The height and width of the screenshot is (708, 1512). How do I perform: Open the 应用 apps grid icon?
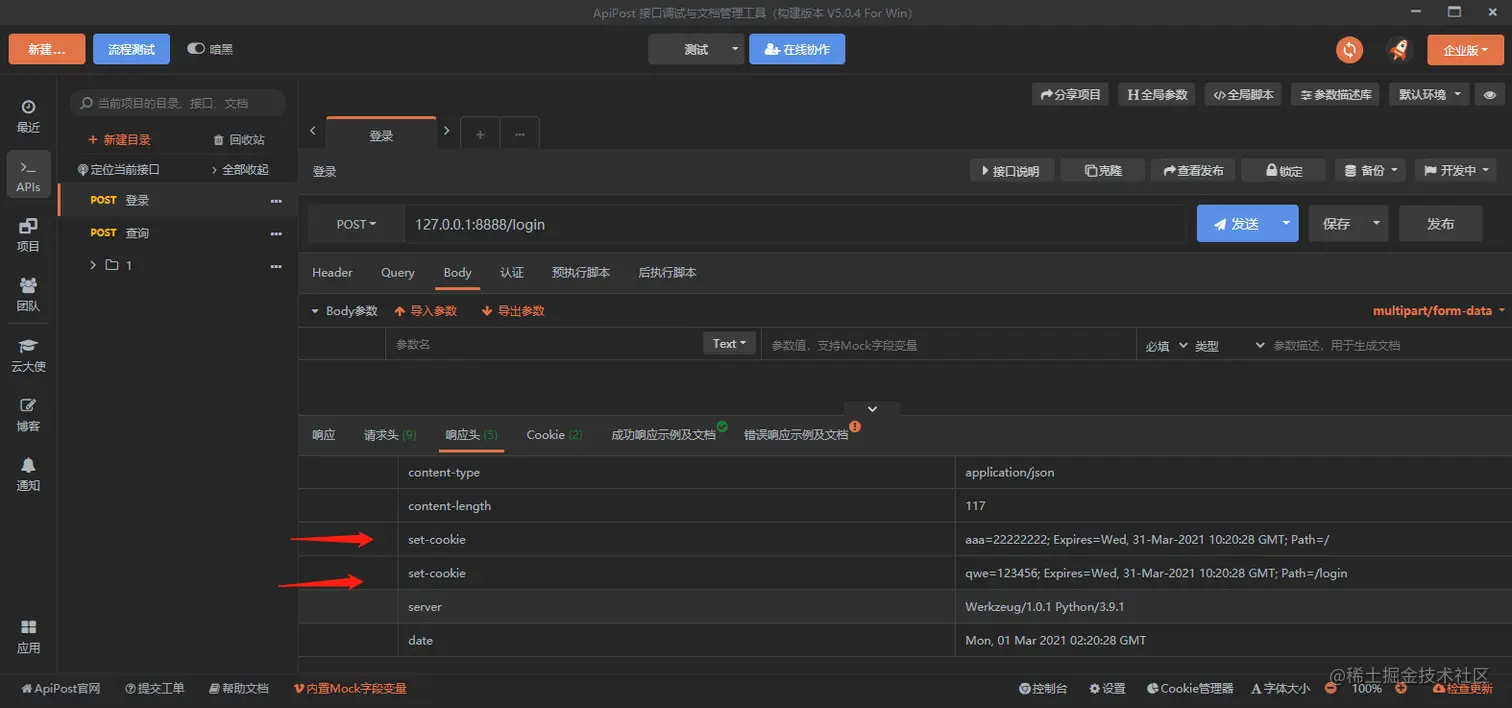point(28,636)
